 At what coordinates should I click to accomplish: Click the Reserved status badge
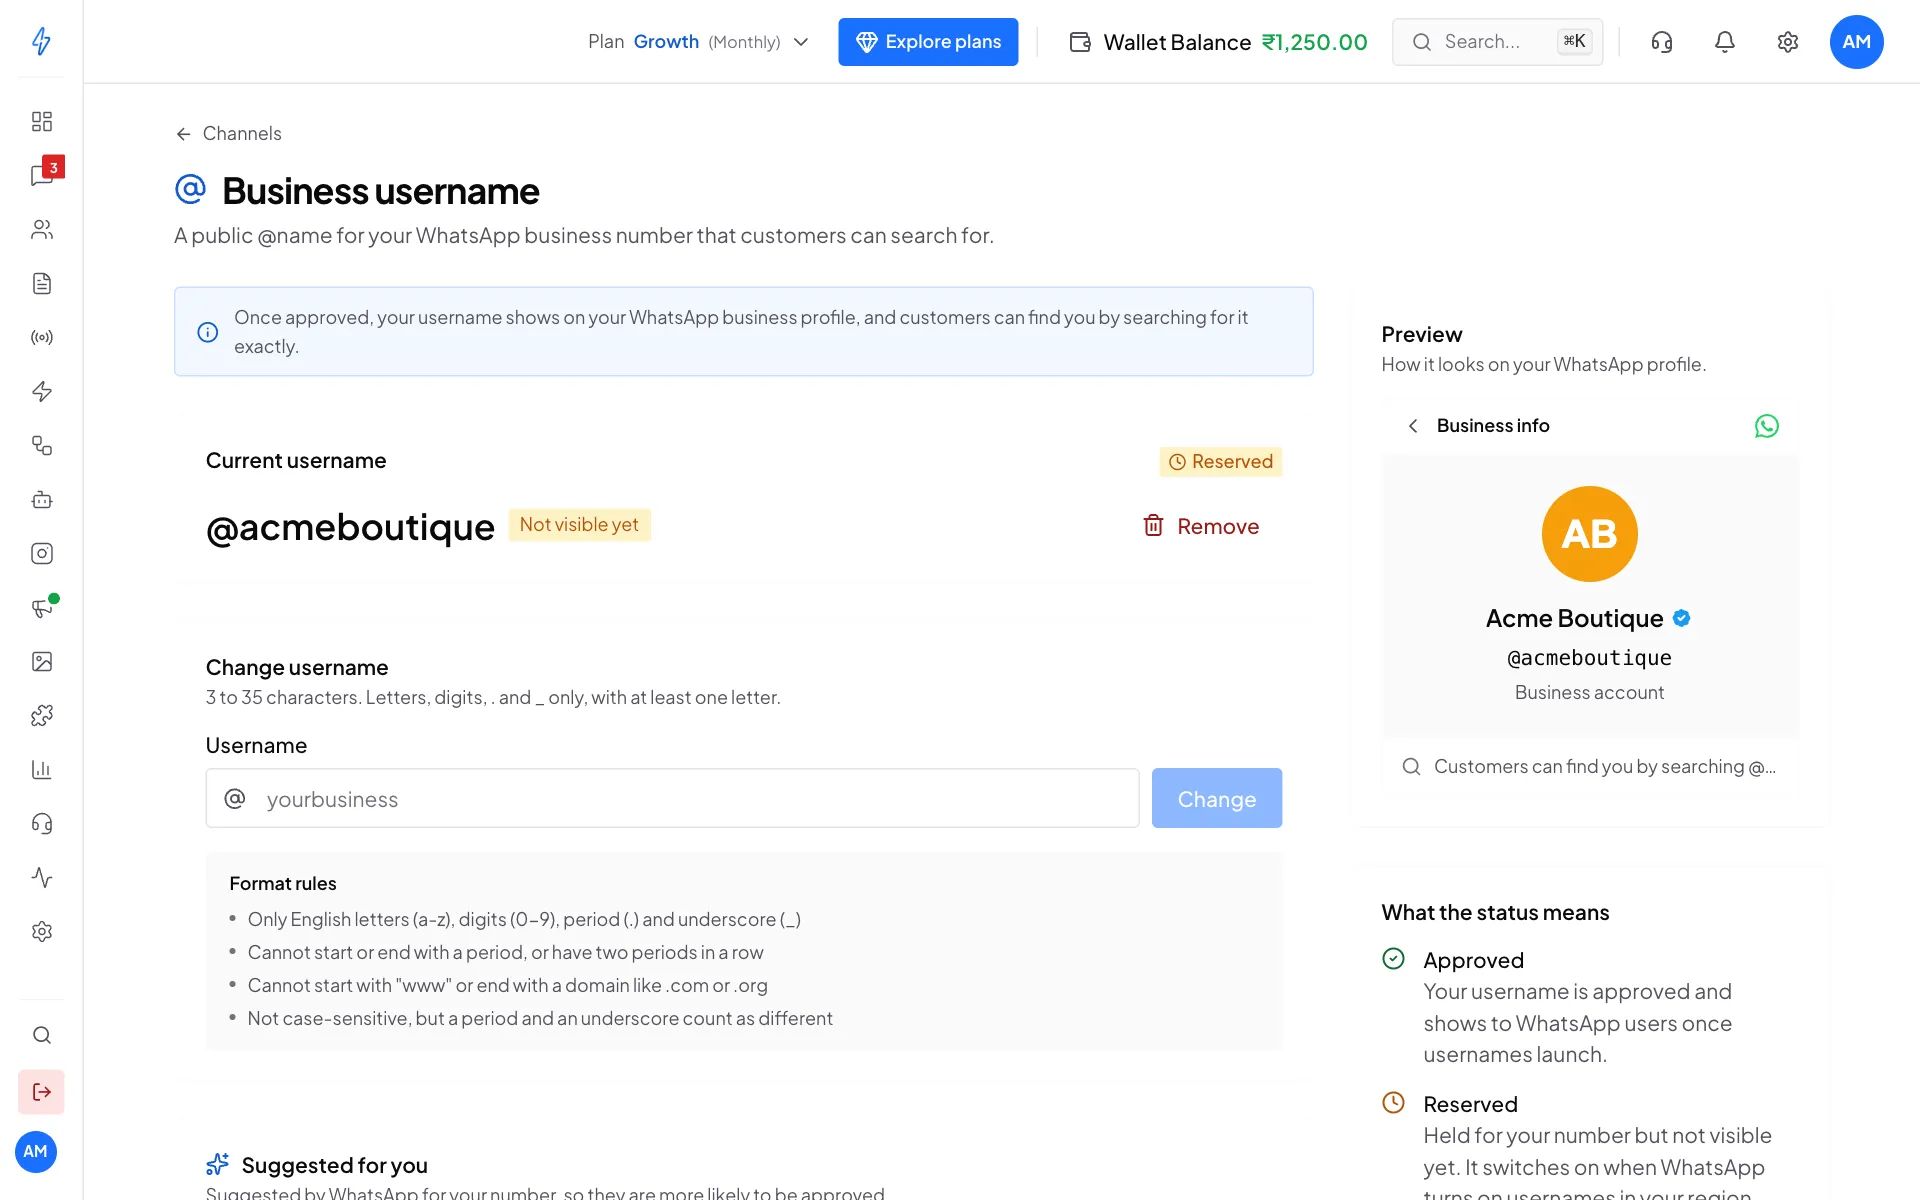tap(1220, 462)
